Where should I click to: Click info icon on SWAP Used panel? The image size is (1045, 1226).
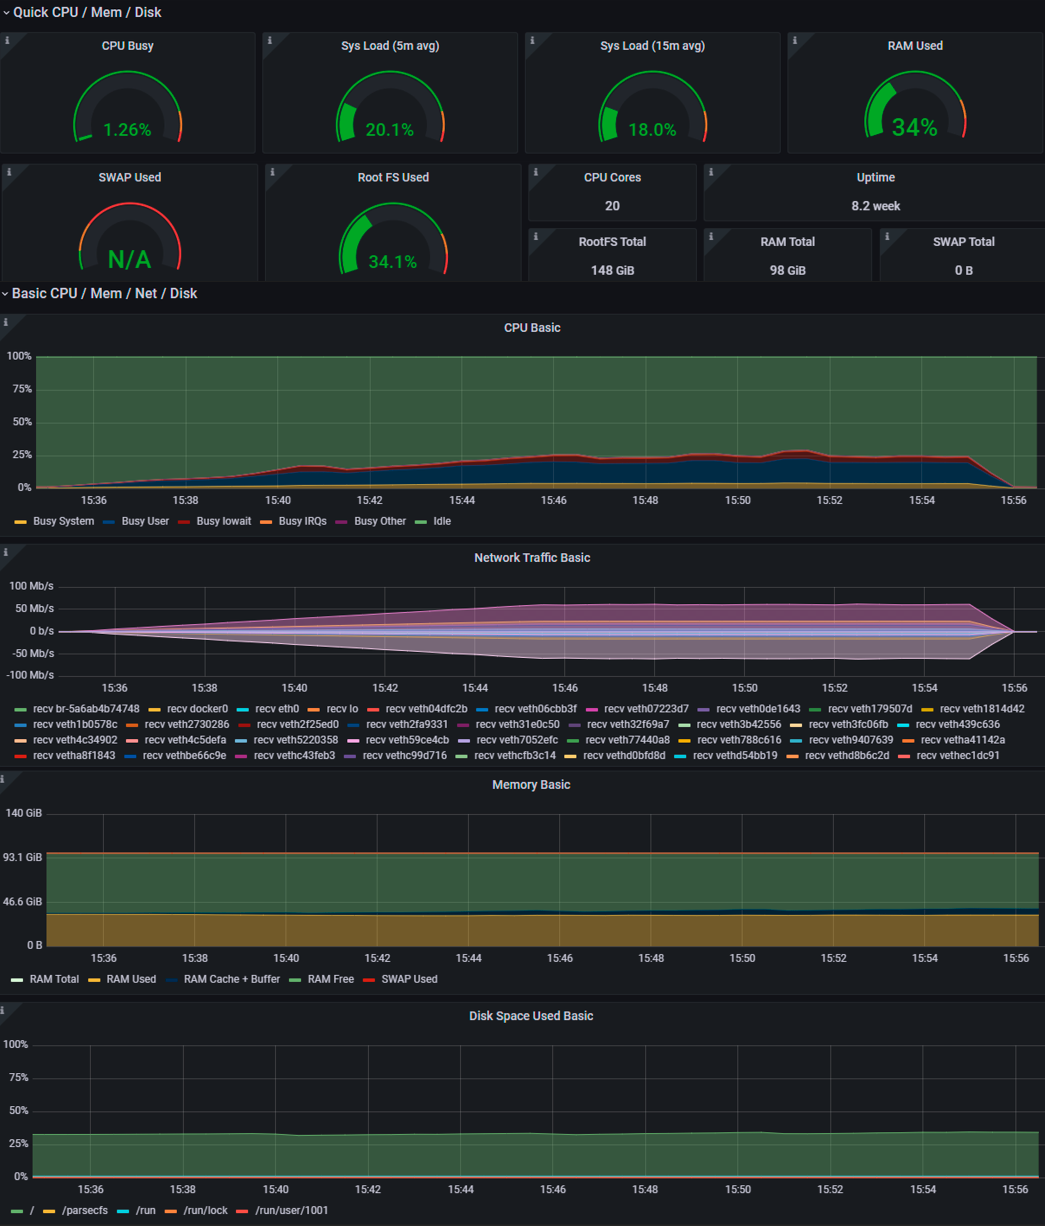click(9, 172)
